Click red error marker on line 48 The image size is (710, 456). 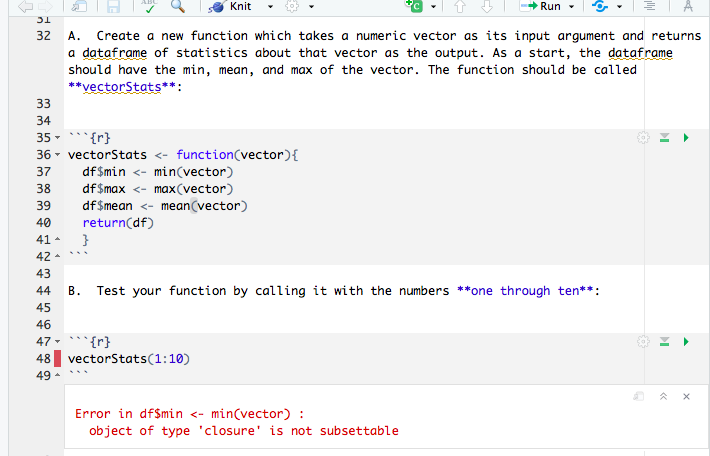(58, 359)
